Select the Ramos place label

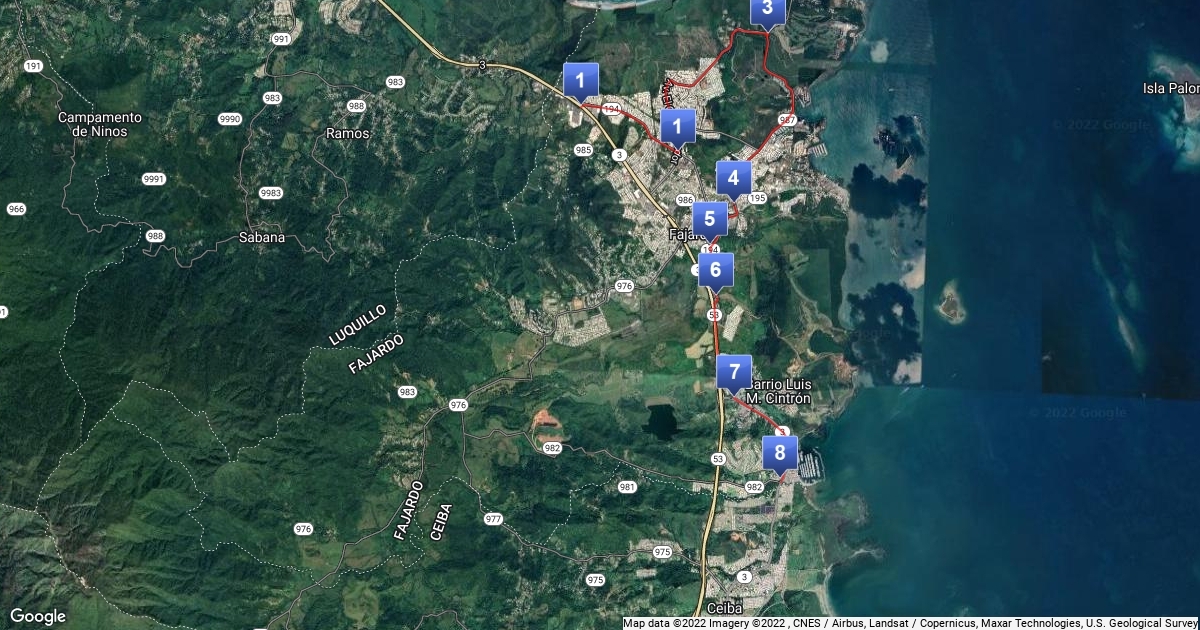[x=348, y=133]
